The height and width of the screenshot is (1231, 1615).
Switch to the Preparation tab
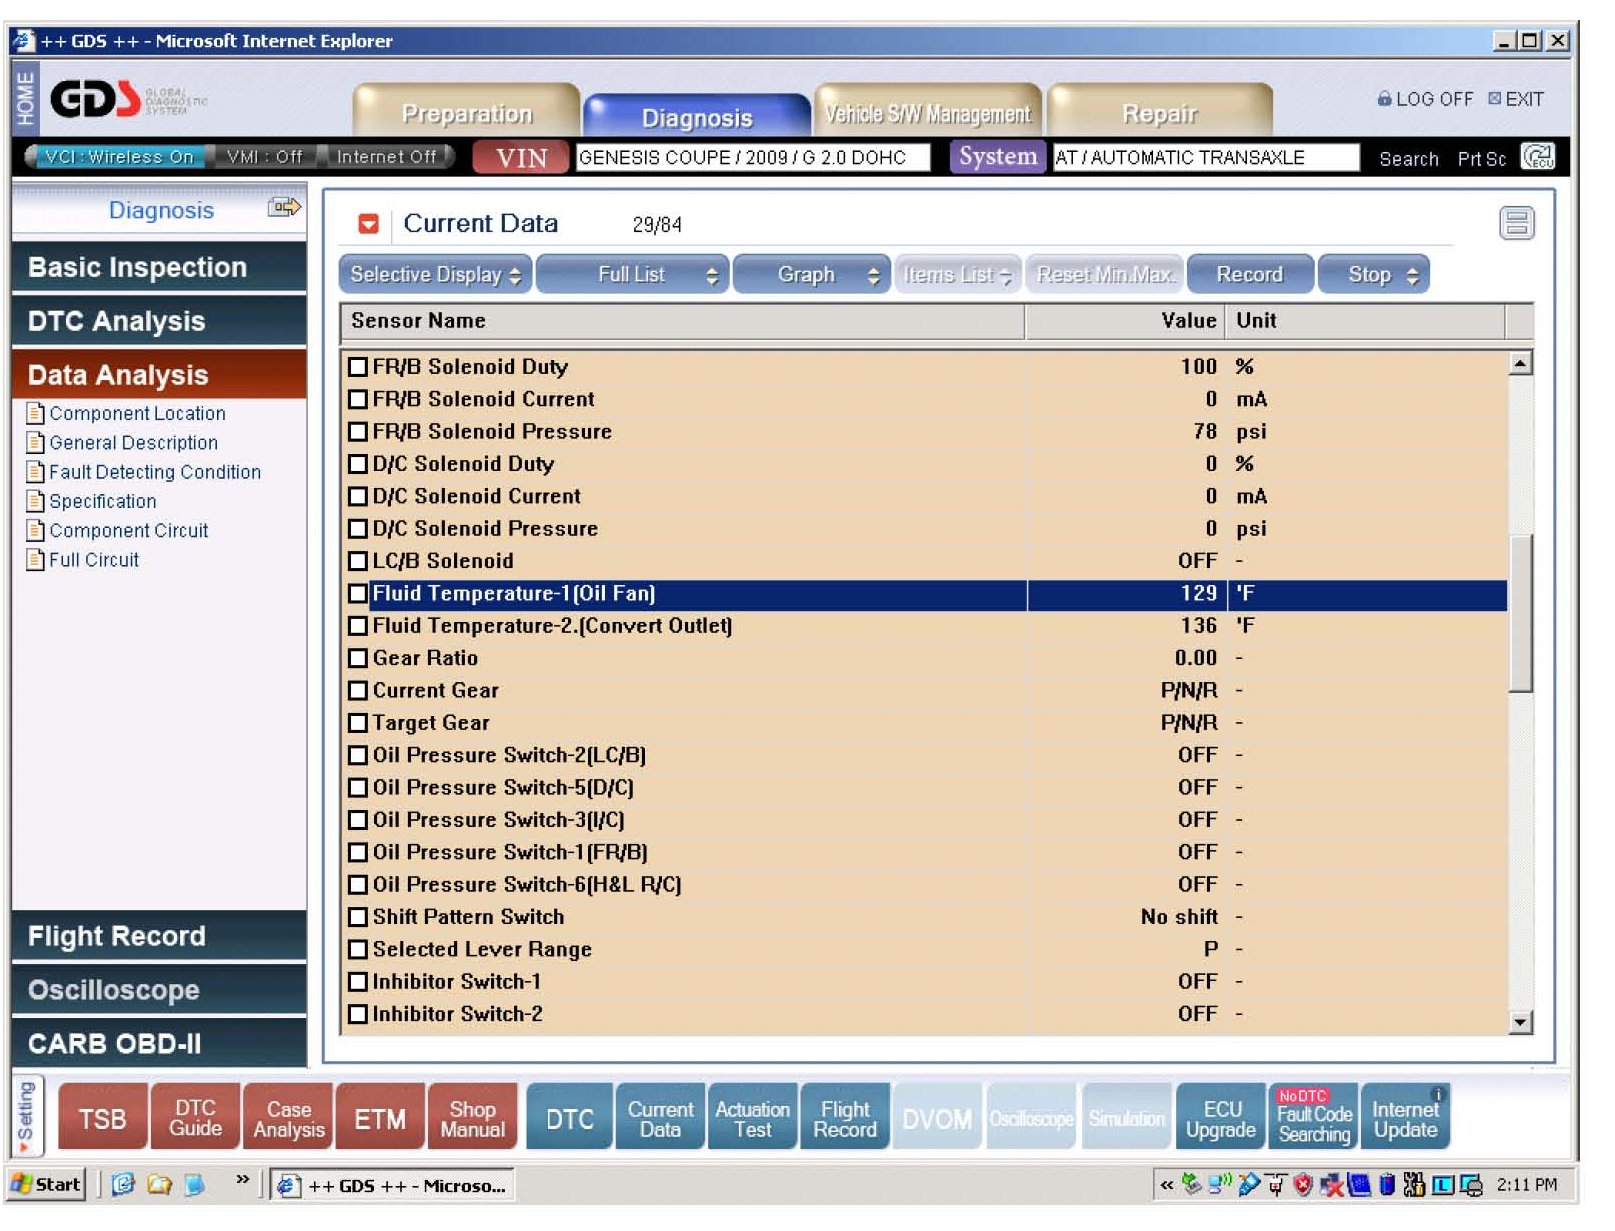click(466, 113)
